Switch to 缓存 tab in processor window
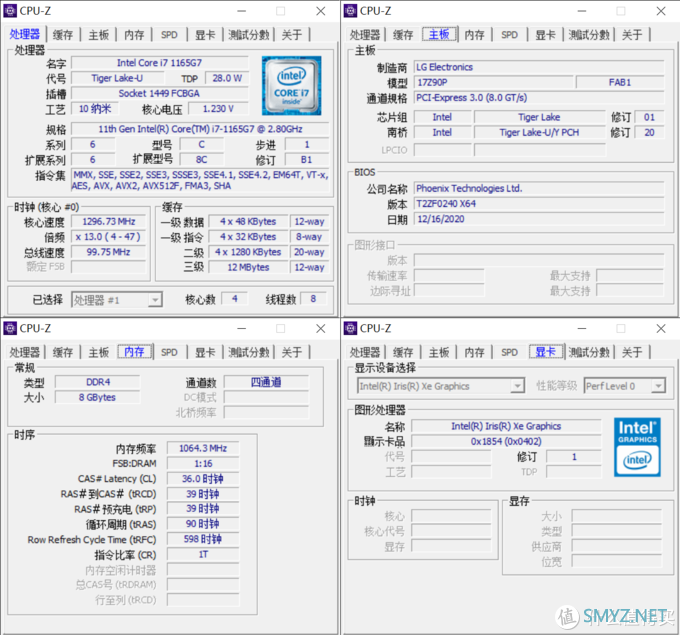 pyautogui.click(x=62, y=35)
